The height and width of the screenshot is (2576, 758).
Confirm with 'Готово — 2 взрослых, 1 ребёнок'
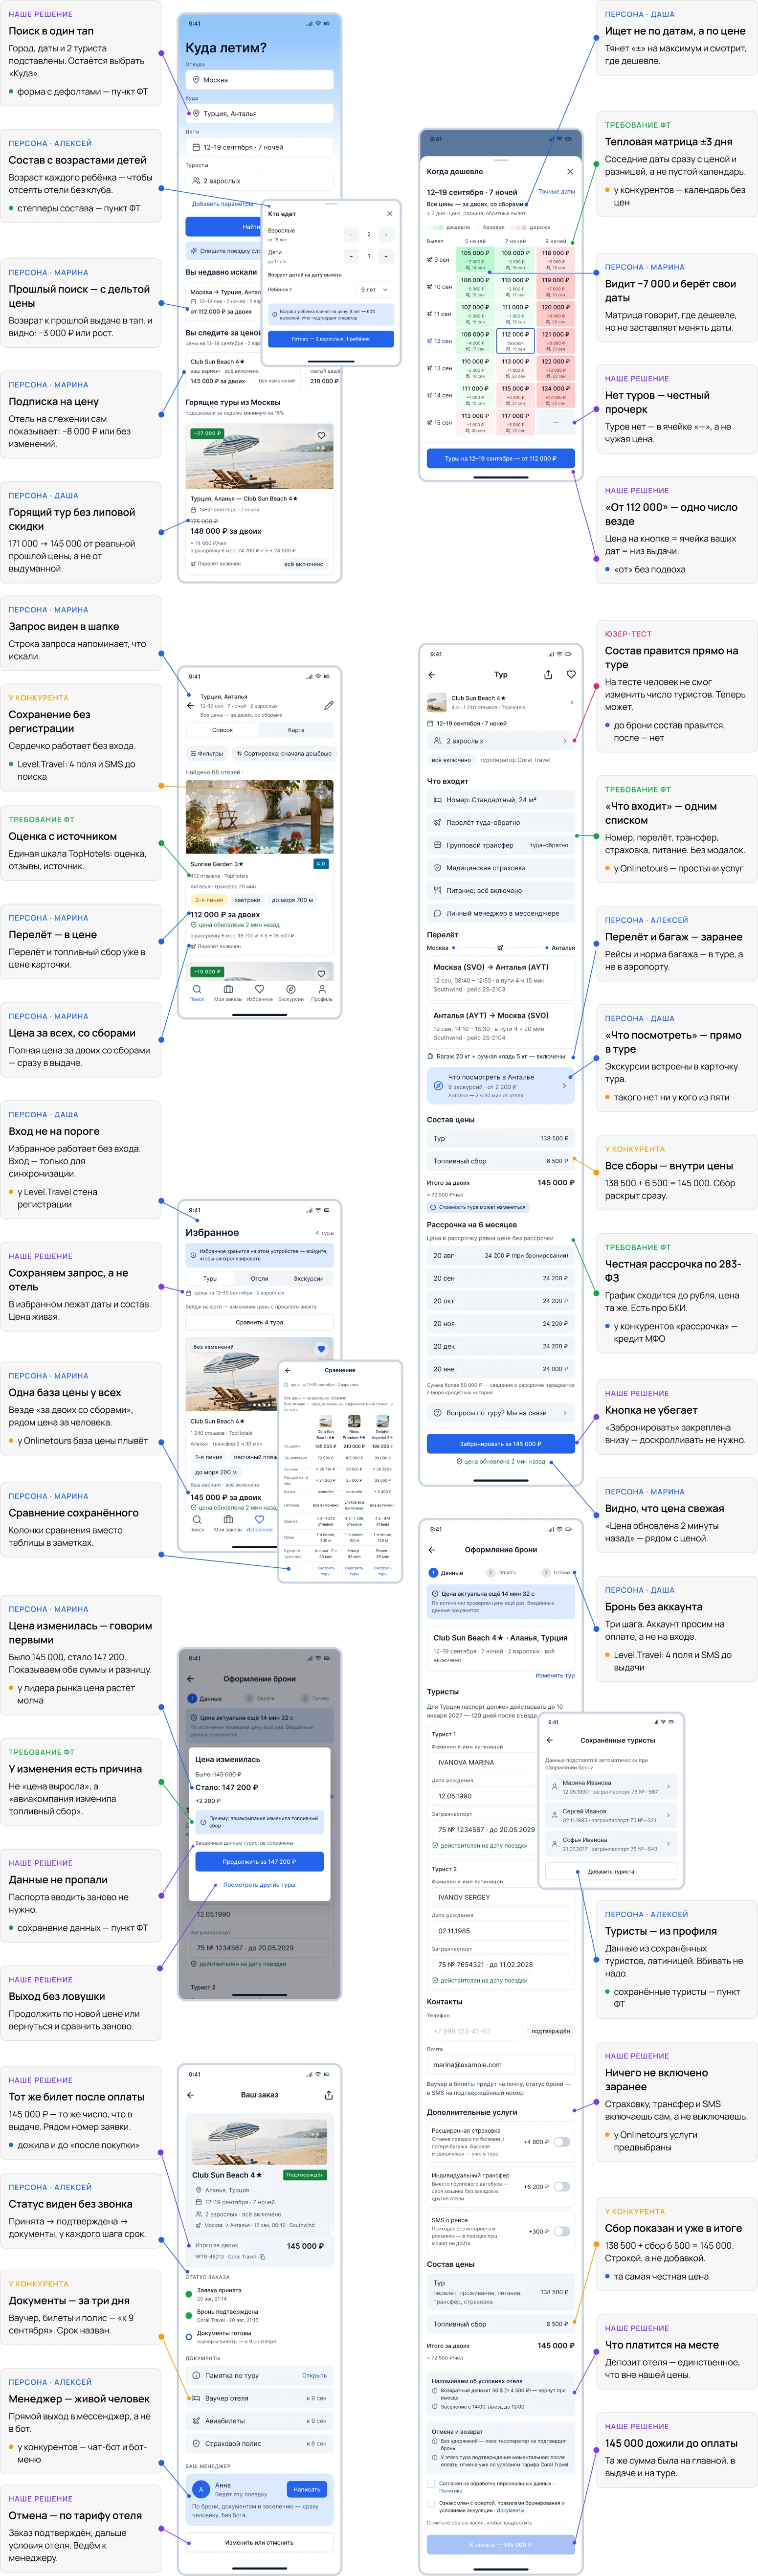(331, 339)
